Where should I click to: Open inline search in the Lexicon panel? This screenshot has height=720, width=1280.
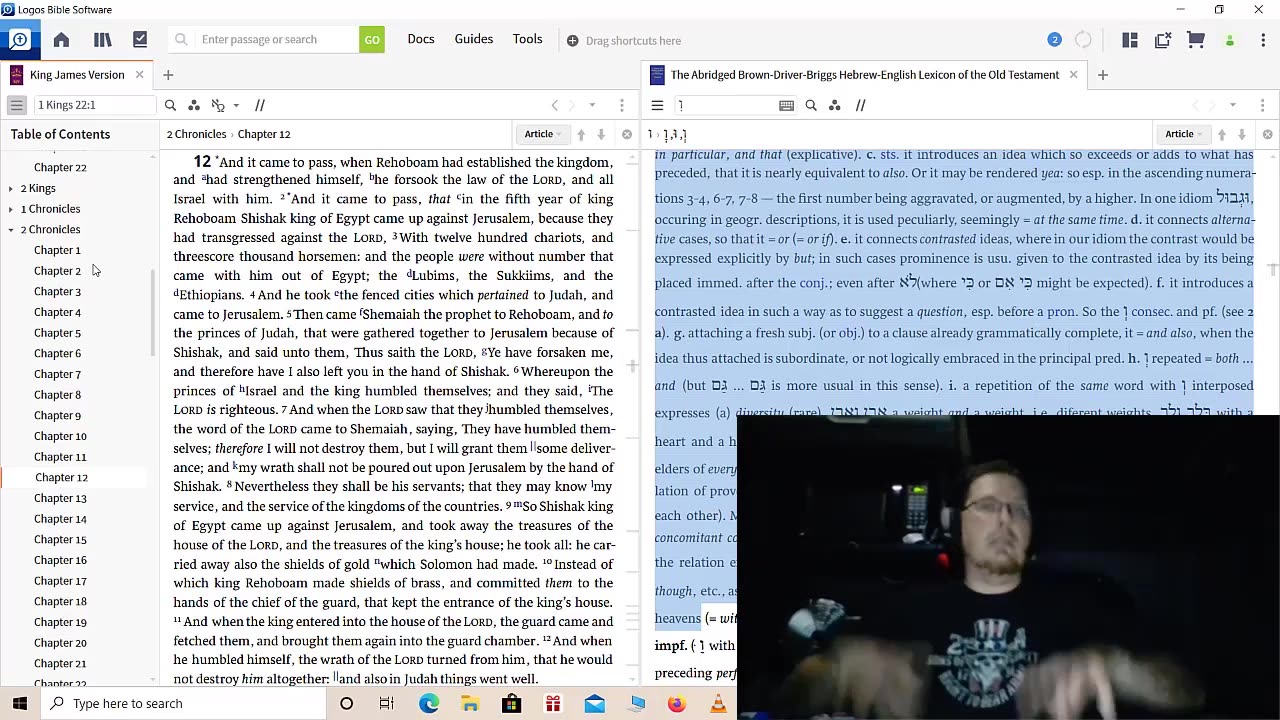(811, 105)
